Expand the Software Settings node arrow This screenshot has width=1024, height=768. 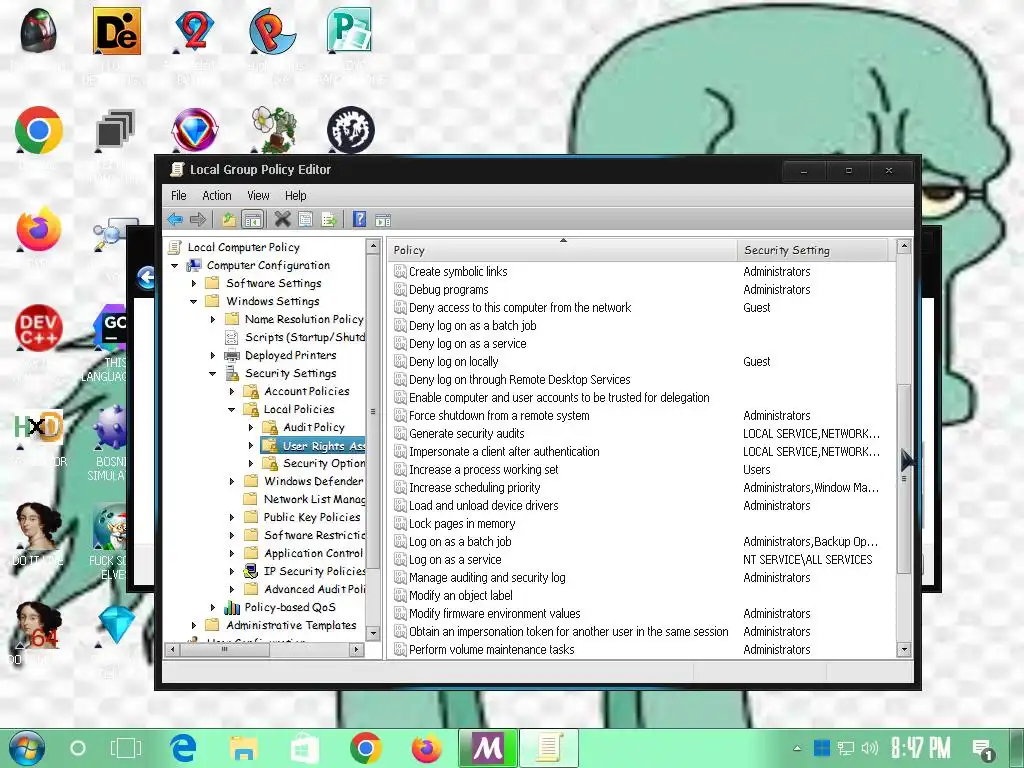193,283
